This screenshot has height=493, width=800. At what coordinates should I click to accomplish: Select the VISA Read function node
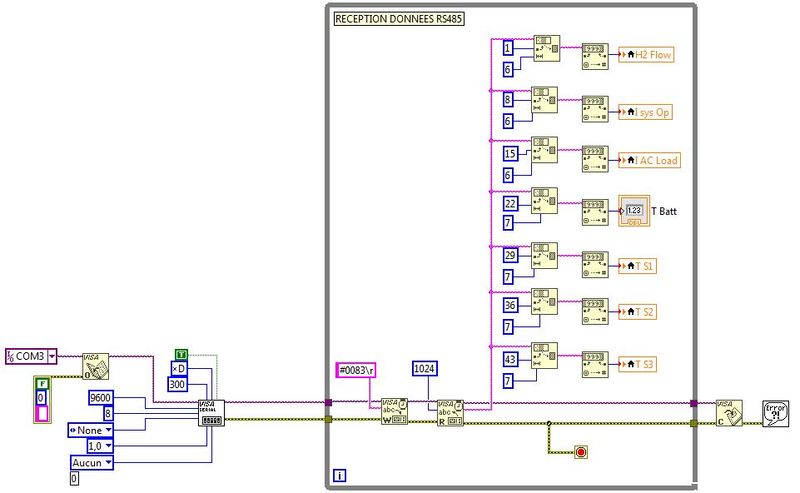click(447, 412)
